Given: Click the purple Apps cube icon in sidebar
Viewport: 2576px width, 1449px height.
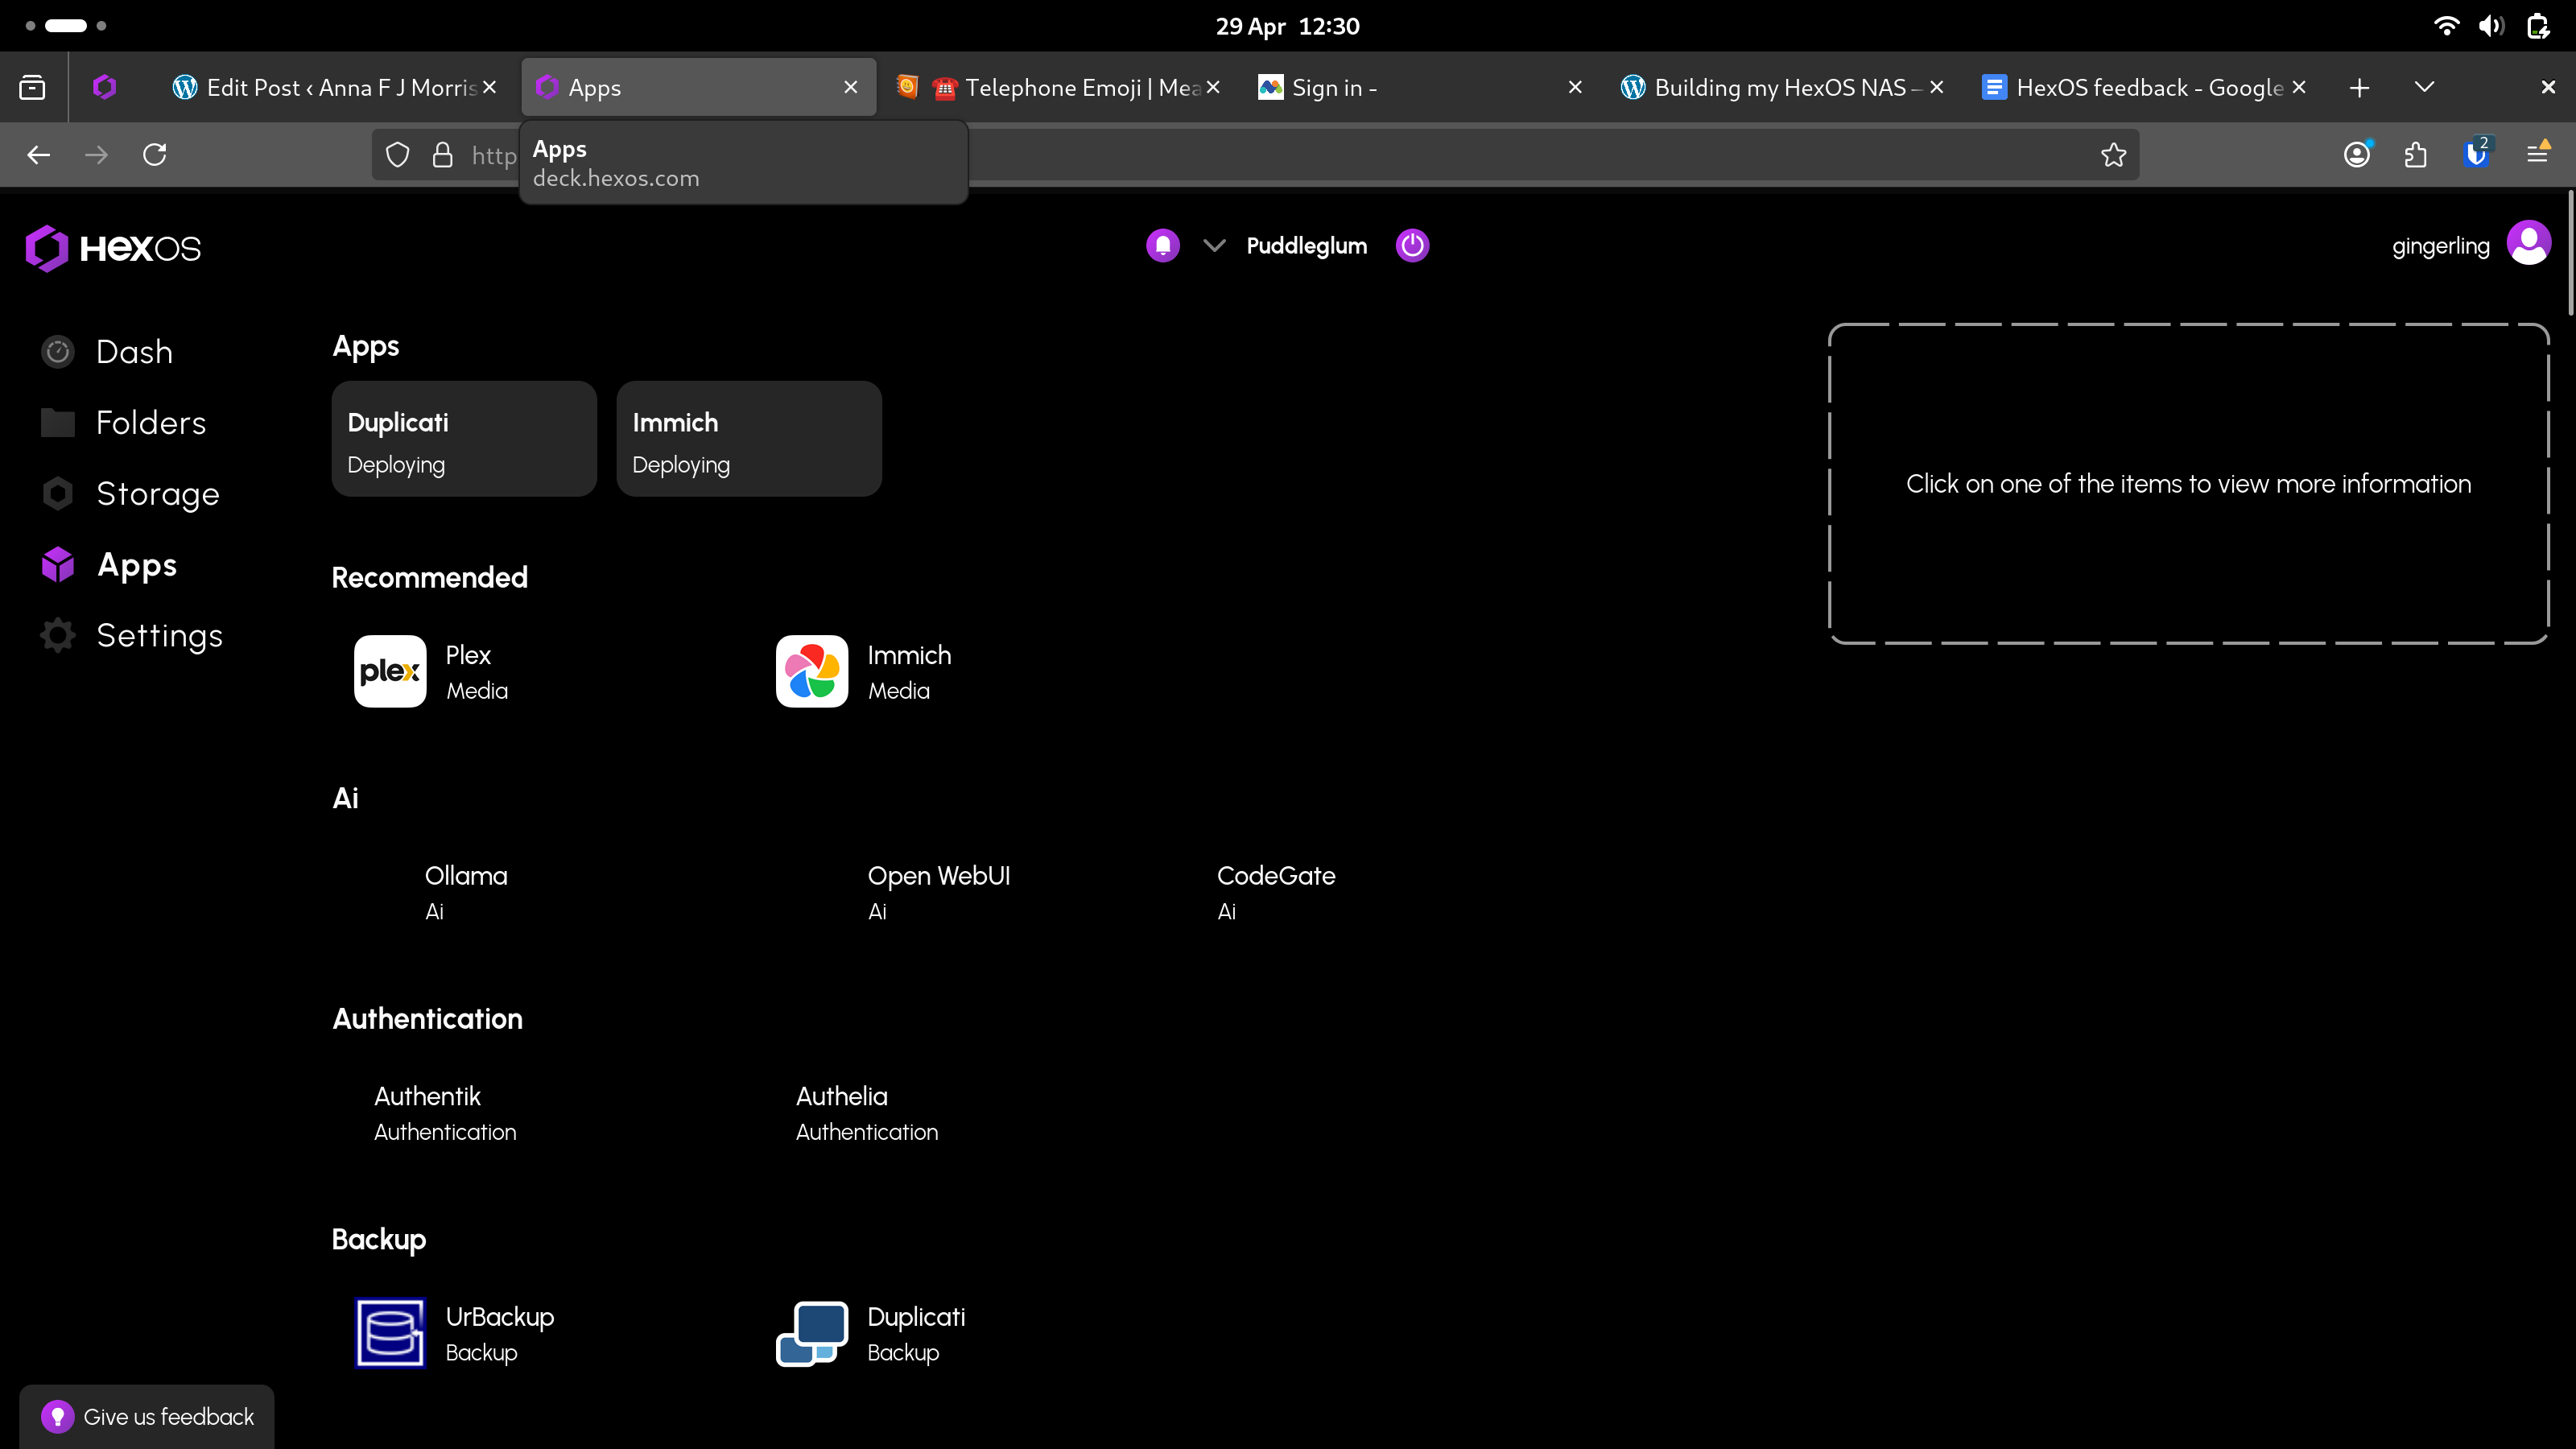Looking at the screenshot, I should (58, 564).
